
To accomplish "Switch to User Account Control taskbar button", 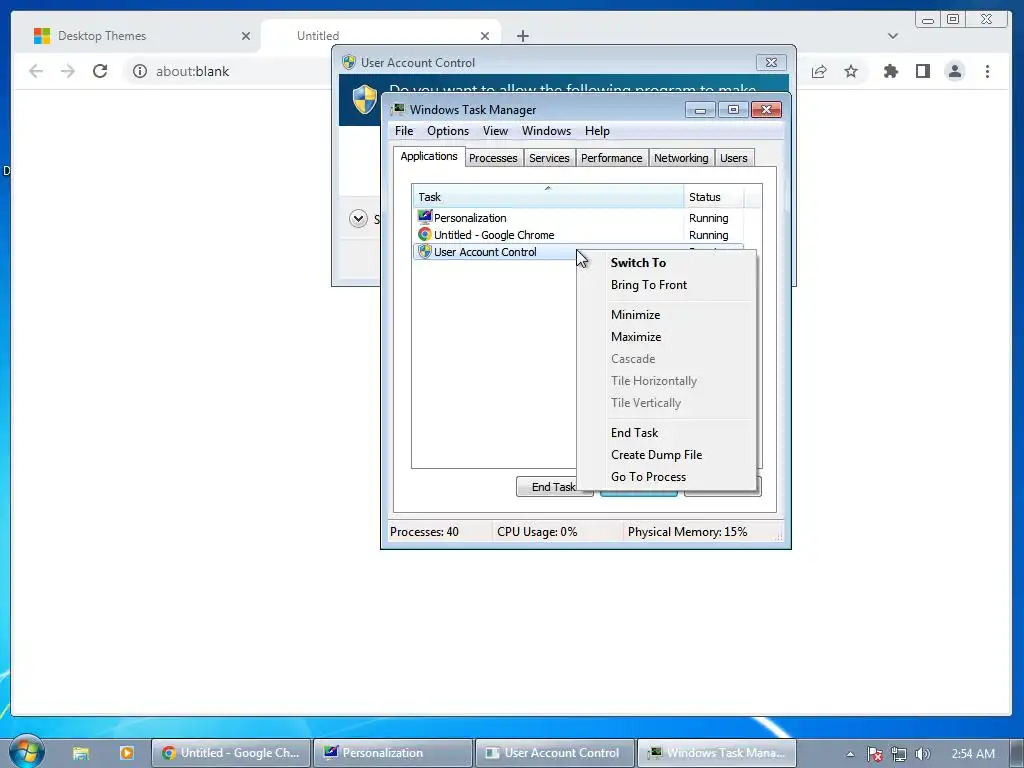I will point(554,753).
